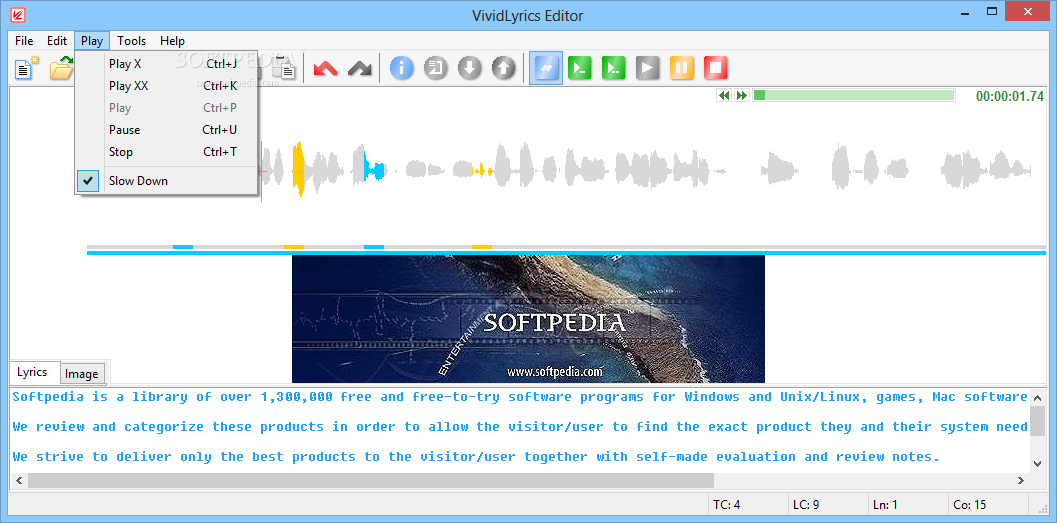Click the horizontal scrollbar right arrow

1021,481
